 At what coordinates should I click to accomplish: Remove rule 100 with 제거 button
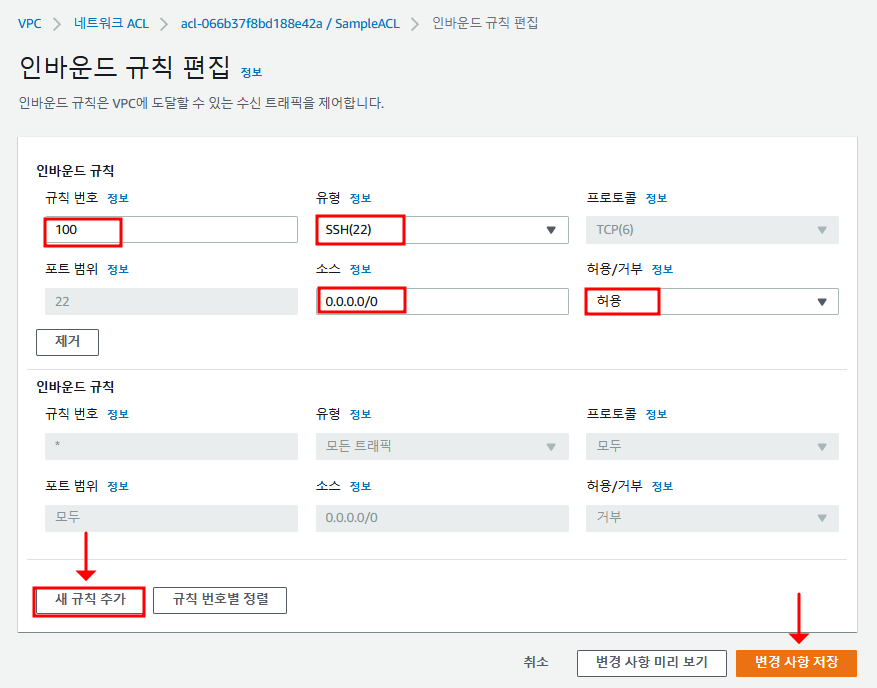(x=67, y=342)
